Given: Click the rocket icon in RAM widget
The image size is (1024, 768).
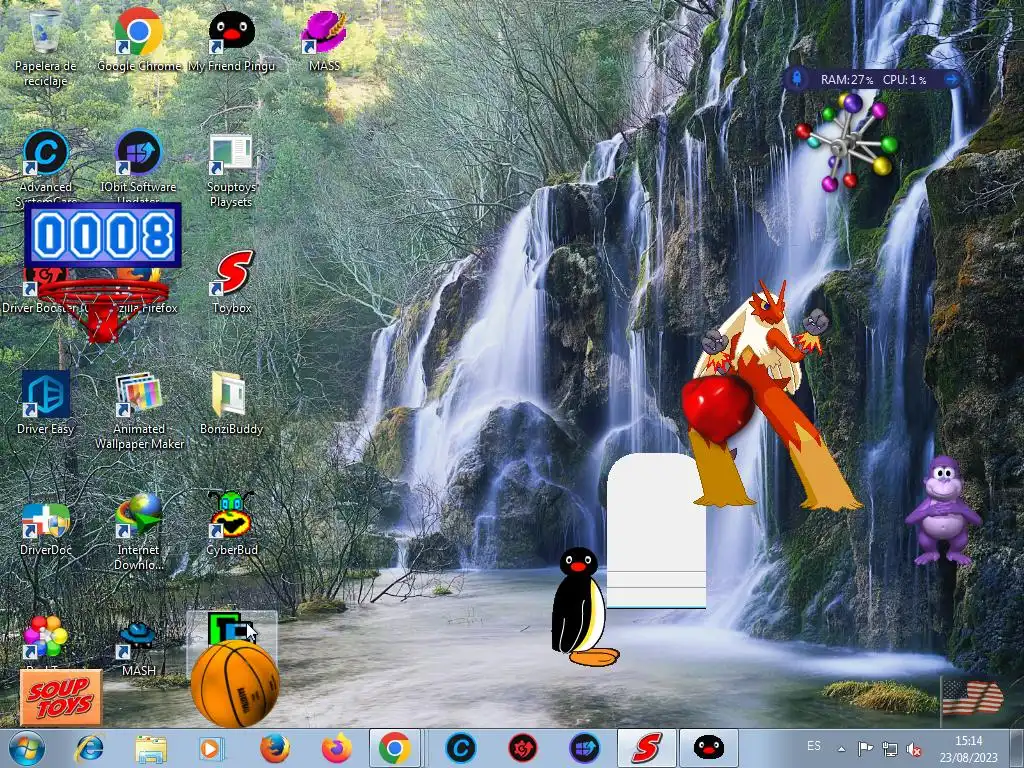Looking at the screenshot, I should click(x=797, y=79).
